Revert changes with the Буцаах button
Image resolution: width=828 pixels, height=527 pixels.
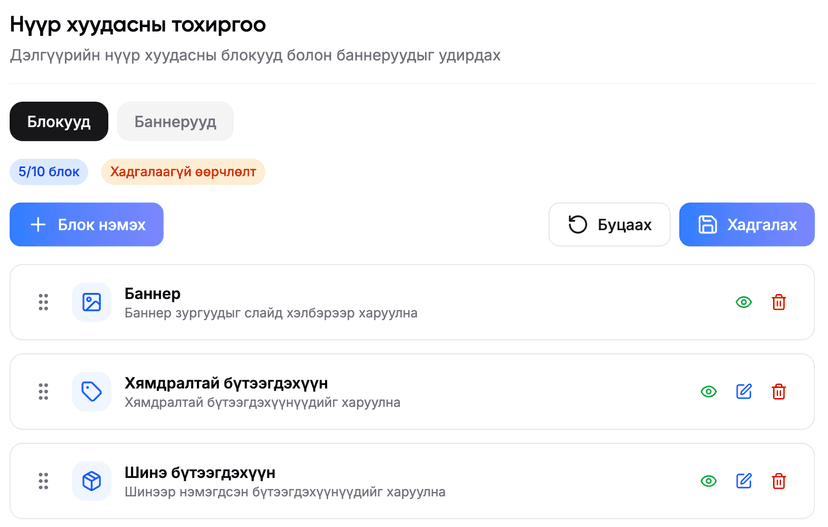click(x=609, y=225)
